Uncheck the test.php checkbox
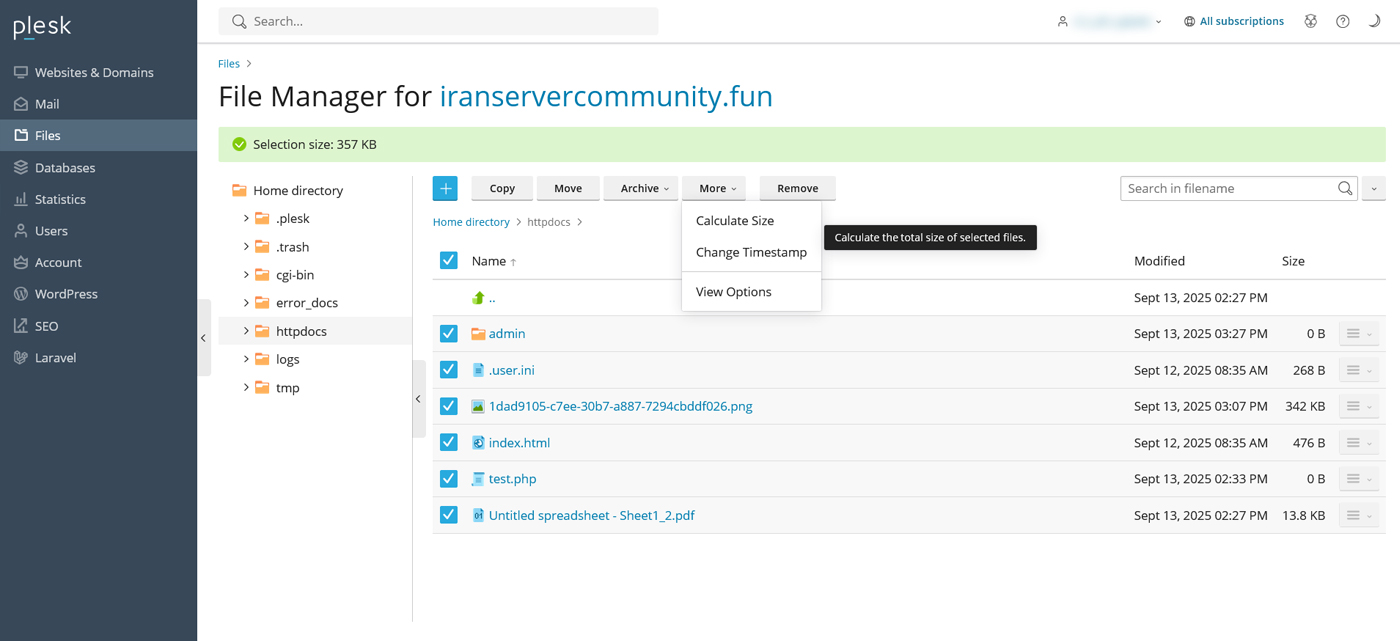1400x641 pixels. [448, 479]
